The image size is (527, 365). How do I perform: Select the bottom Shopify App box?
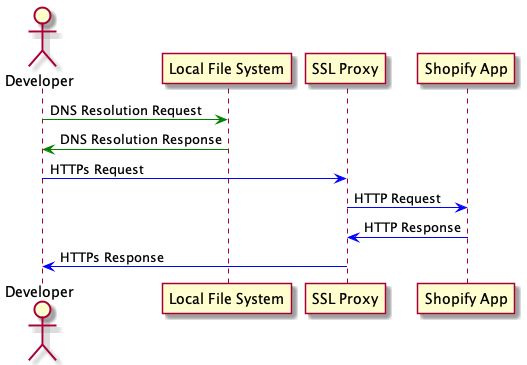coord(466,299)
